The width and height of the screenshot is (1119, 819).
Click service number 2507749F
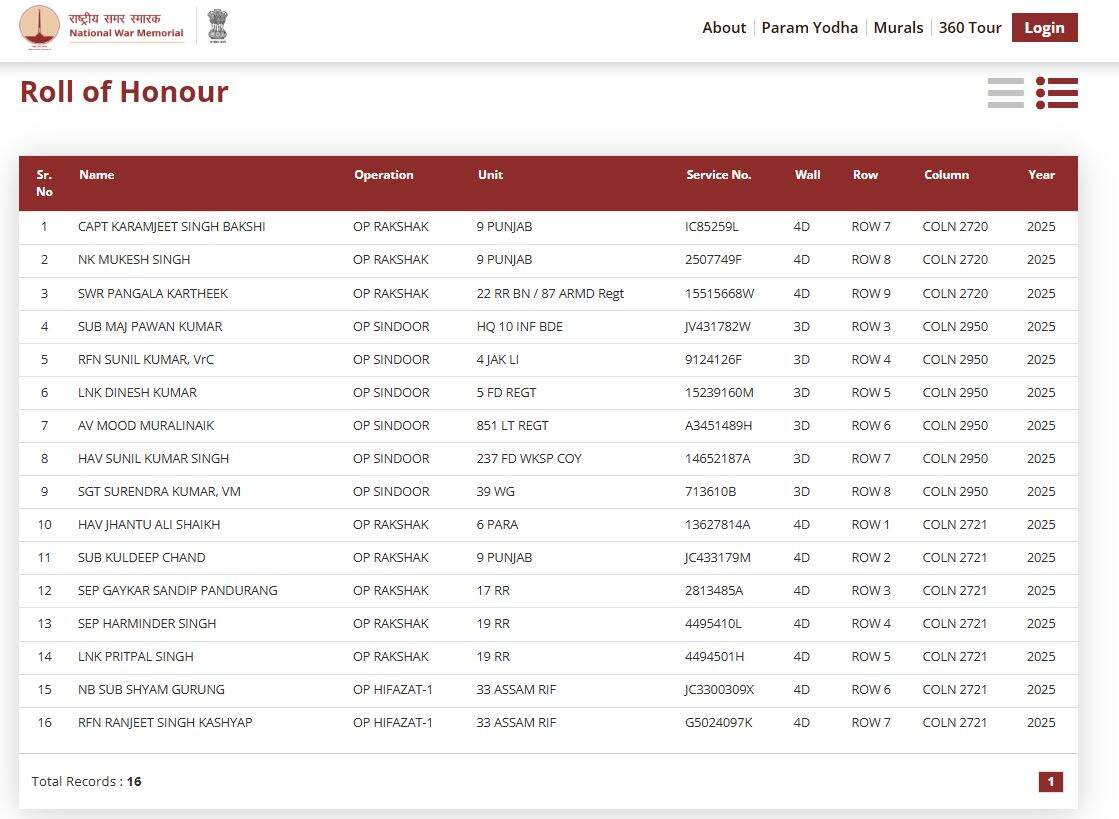tap(713, 260)
